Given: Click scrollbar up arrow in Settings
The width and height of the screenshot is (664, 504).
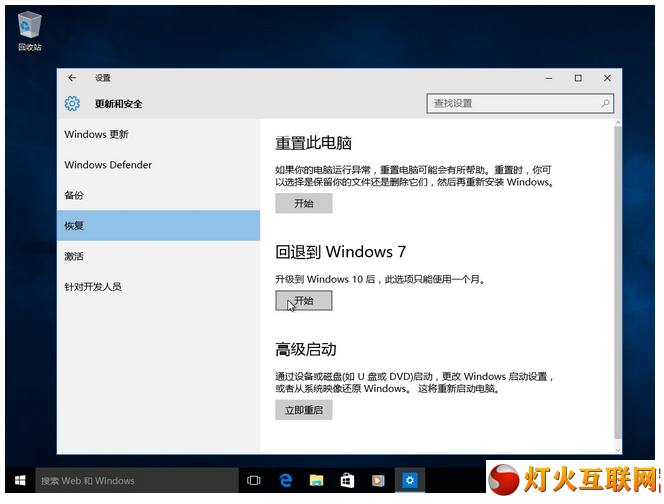Looking at the screenshot, I should click(x=618, y=123).
